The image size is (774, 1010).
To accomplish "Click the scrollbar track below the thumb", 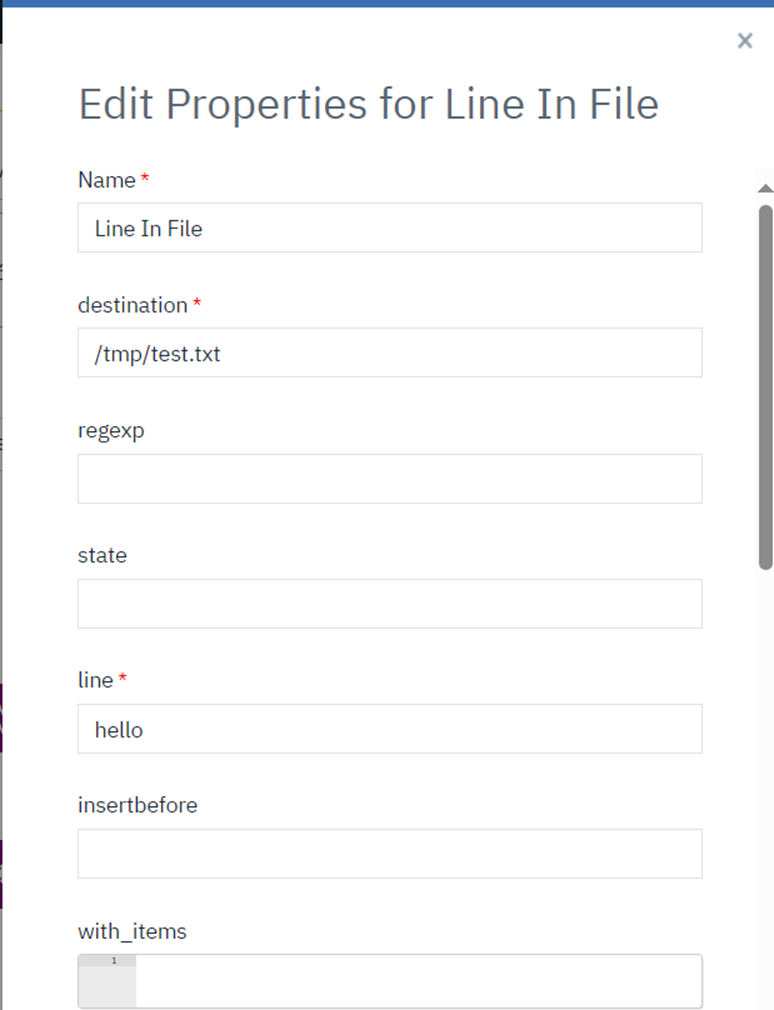I will 765,780.
